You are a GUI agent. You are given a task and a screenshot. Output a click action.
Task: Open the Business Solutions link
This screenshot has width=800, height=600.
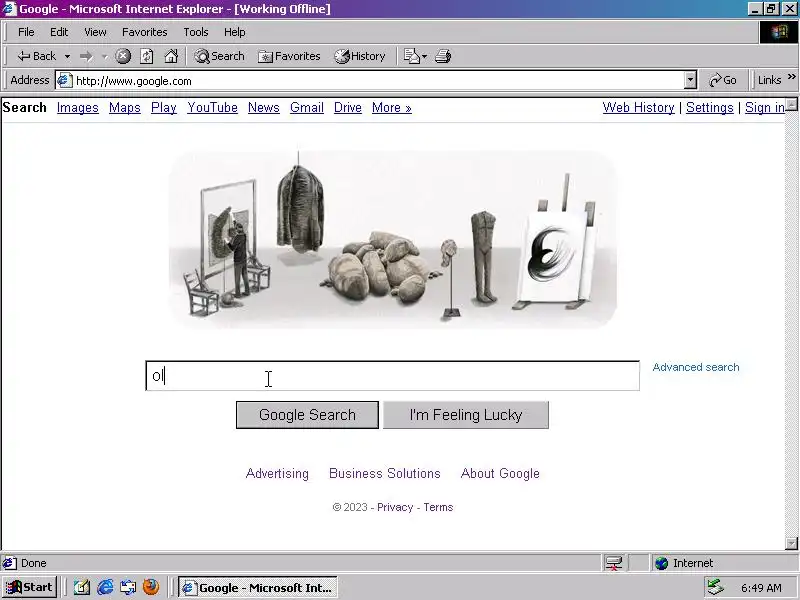tap(385, 473)
